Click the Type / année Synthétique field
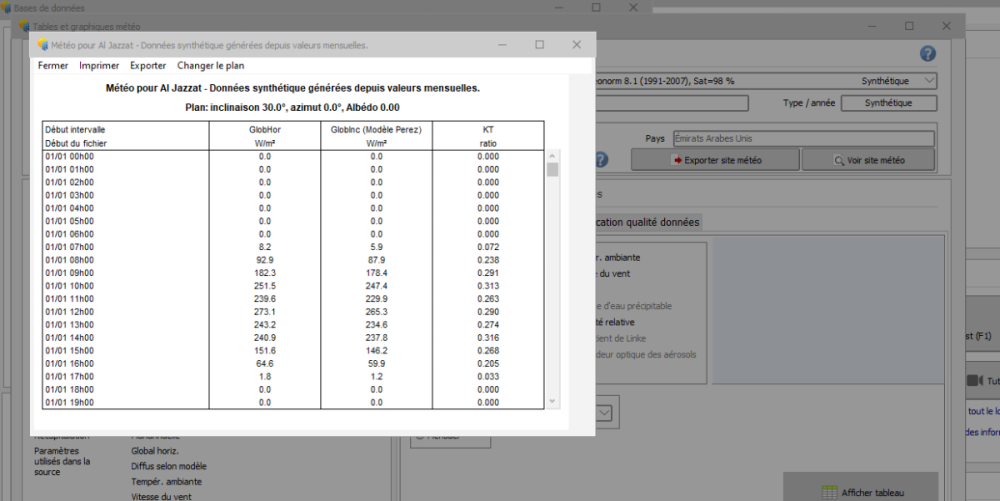The width and height of the screenshot is (1000, 501). tap(888, 103)
